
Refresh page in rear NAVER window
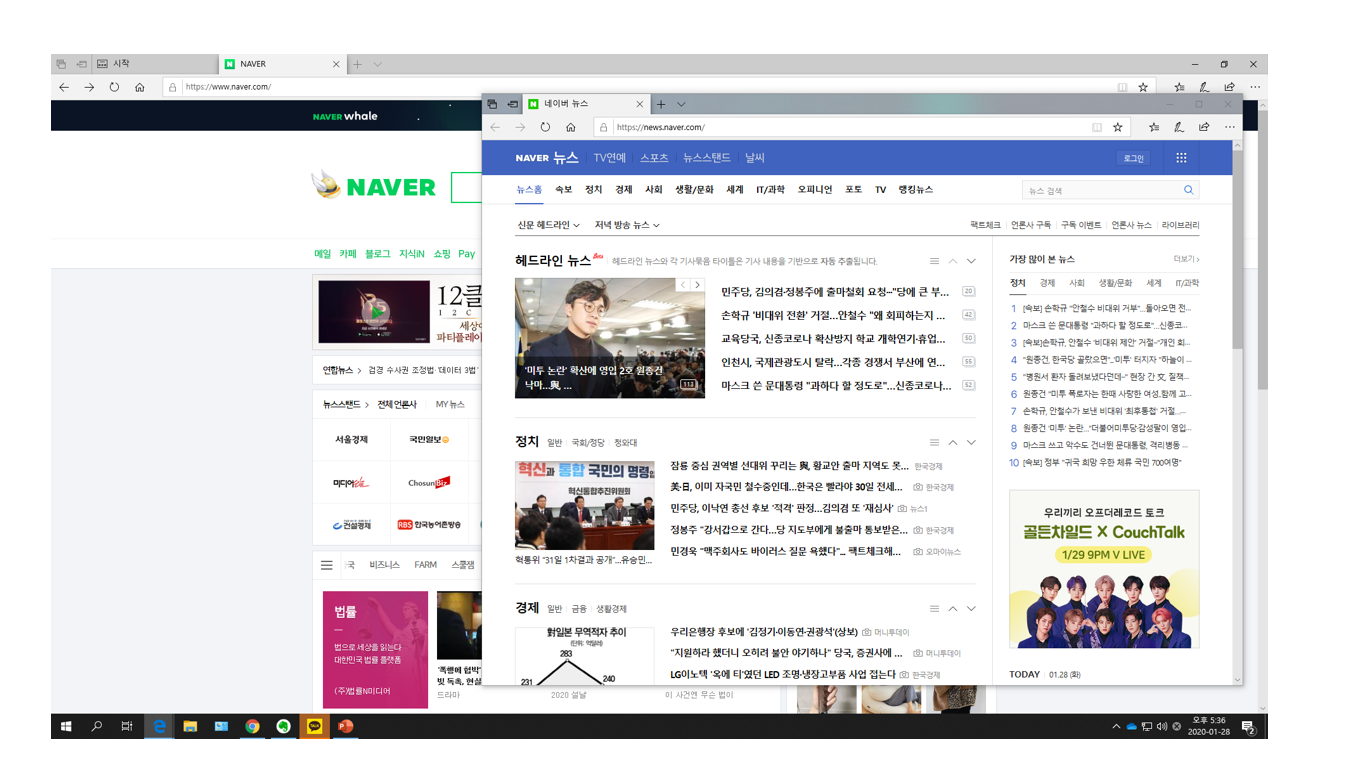pyautogui.click(x=114, y=87)
